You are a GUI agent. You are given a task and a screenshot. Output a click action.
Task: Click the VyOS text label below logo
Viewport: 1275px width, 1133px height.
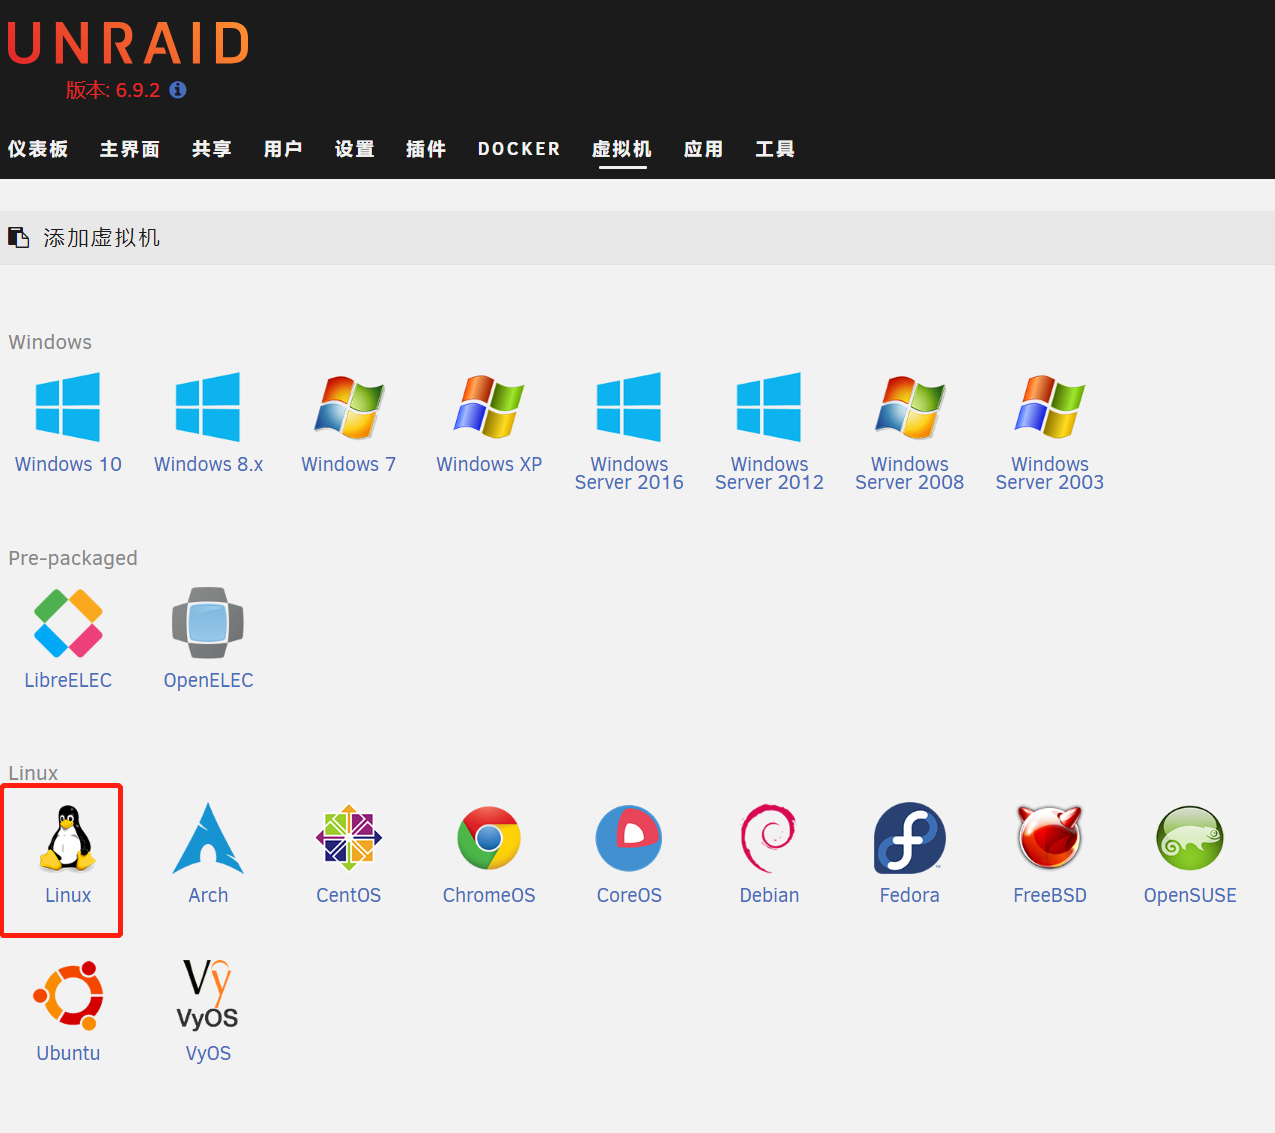point(208,1053)
